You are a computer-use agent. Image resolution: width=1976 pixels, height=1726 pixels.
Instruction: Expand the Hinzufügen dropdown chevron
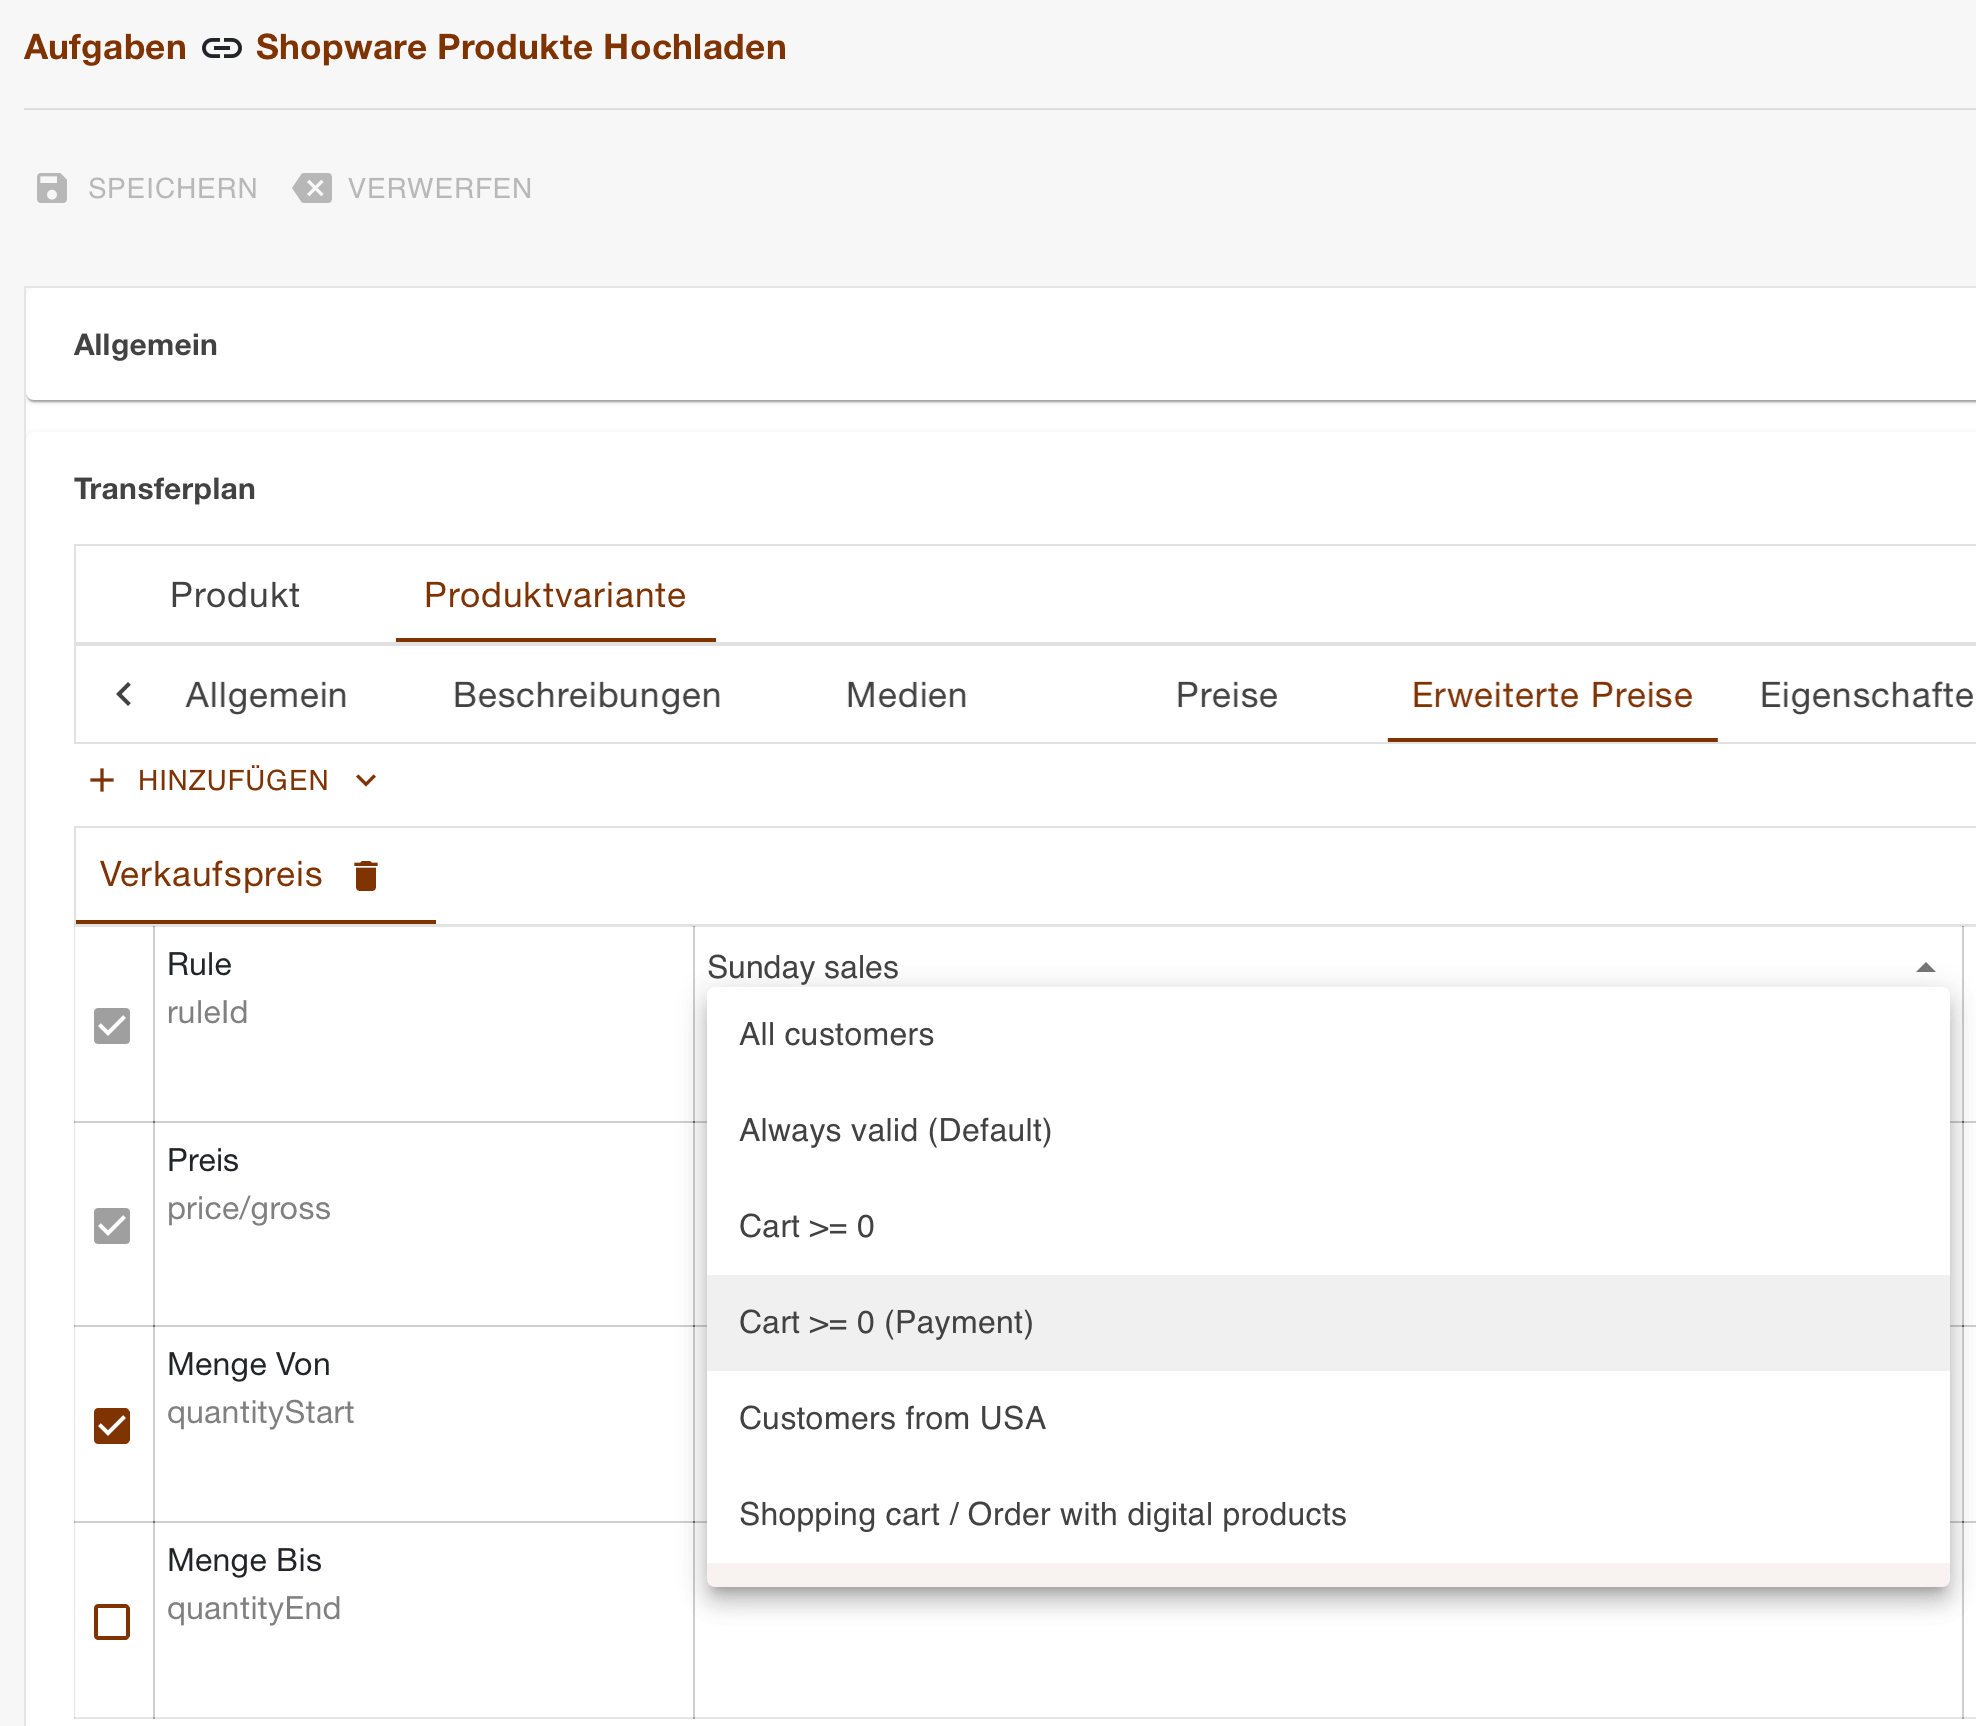[x=366, y=780]
